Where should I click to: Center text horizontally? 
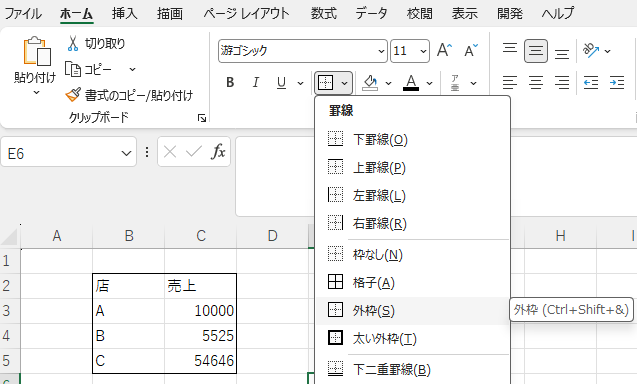click(536, 83)
